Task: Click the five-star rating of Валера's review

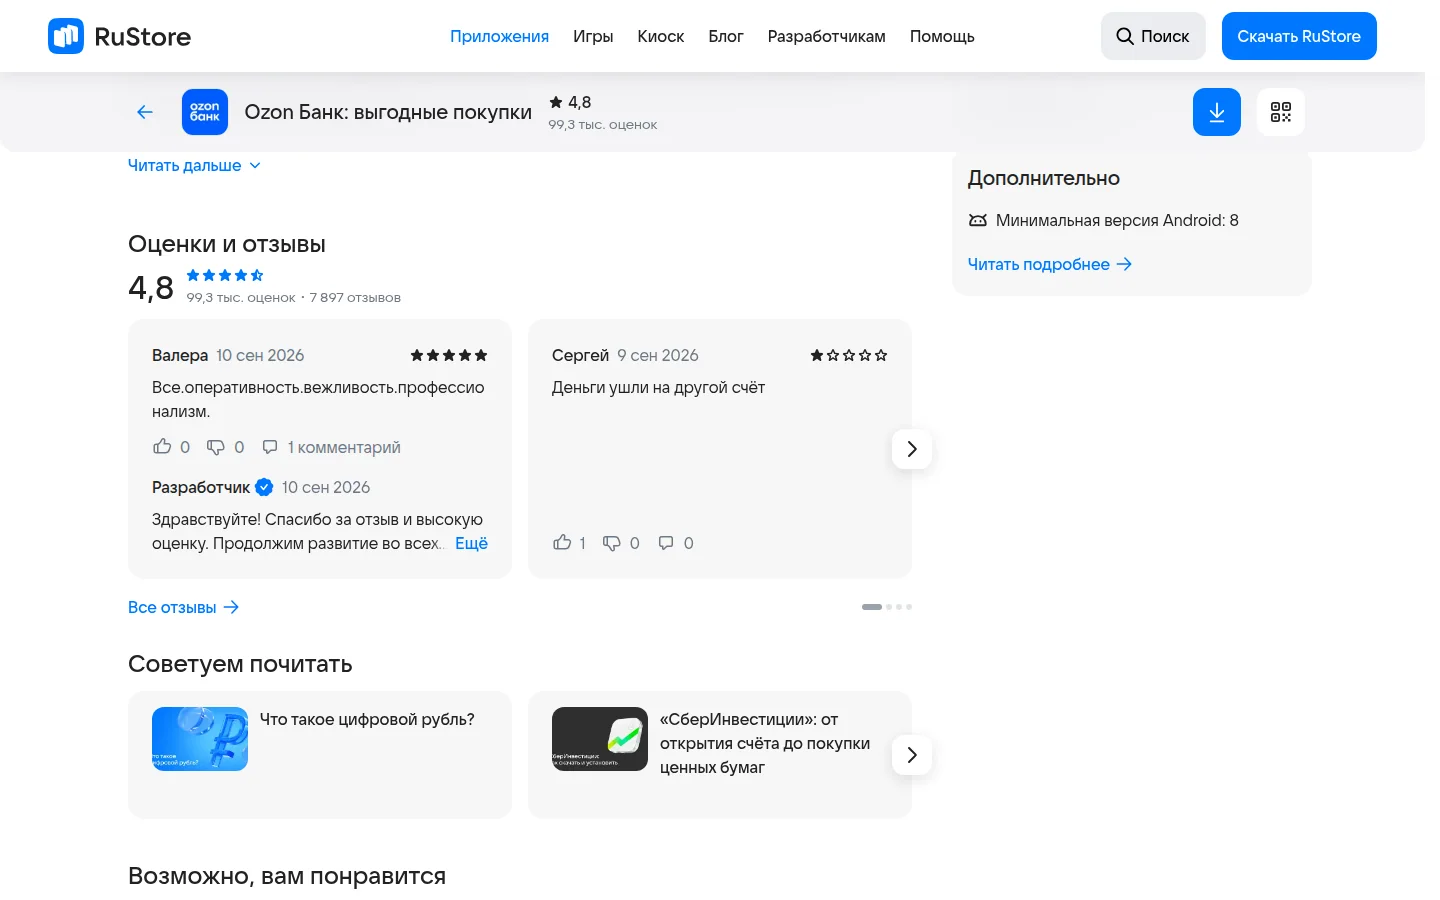Action: click(449, 355)
